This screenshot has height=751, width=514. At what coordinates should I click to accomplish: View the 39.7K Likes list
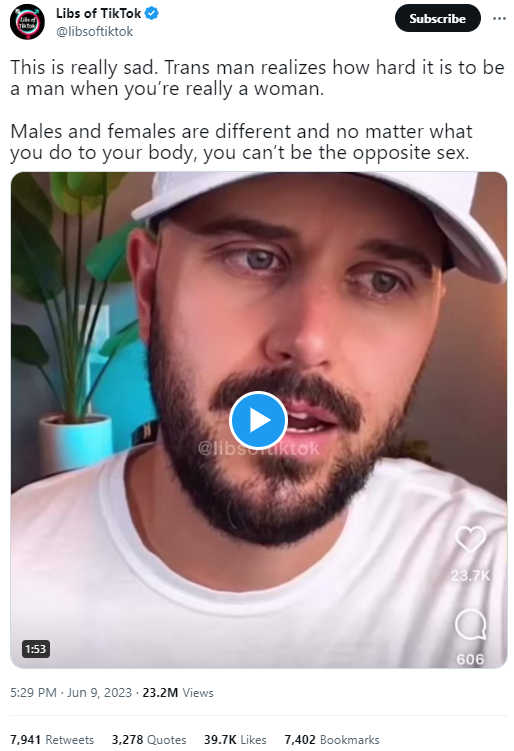click(235, 740)
